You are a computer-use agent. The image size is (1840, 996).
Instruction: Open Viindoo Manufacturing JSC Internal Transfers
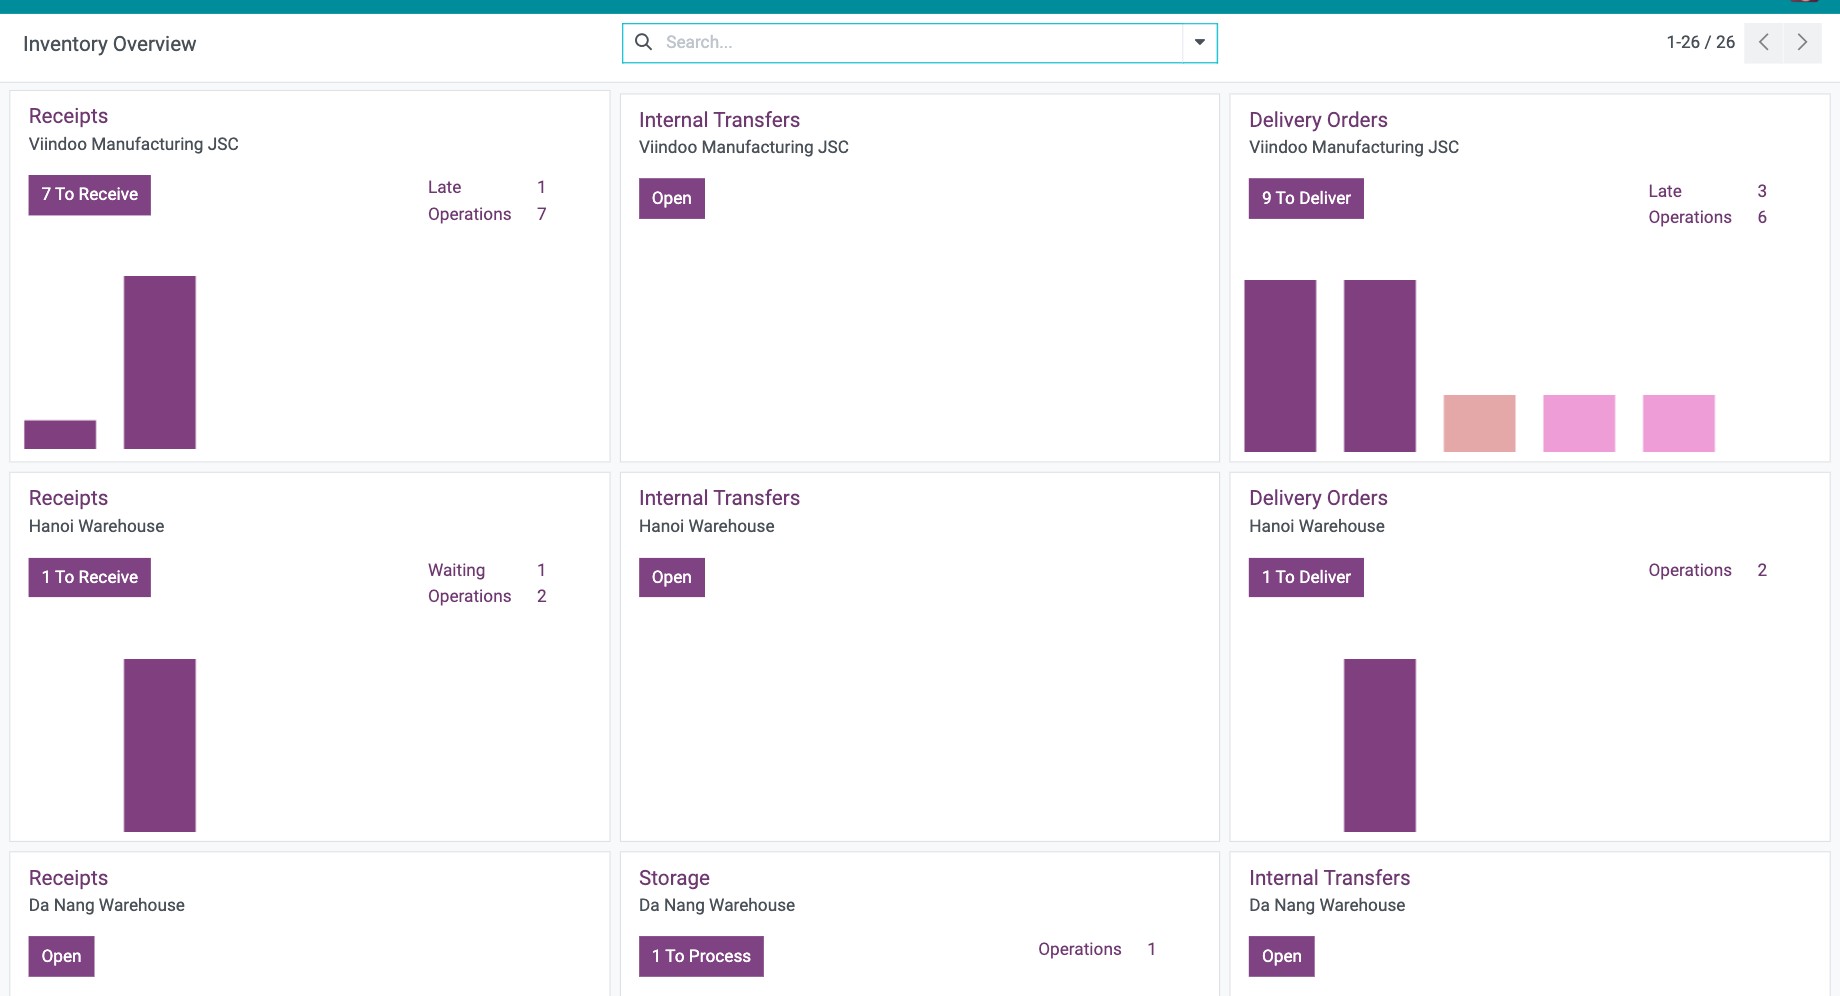point(672,198)
